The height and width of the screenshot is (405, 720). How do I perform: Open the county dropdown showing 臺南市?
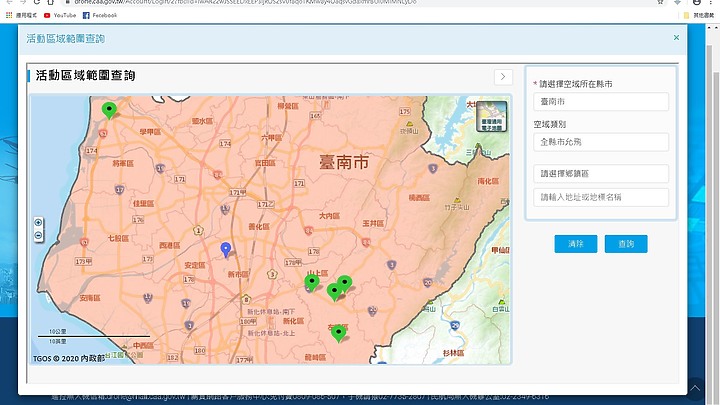tap(601, 101)
